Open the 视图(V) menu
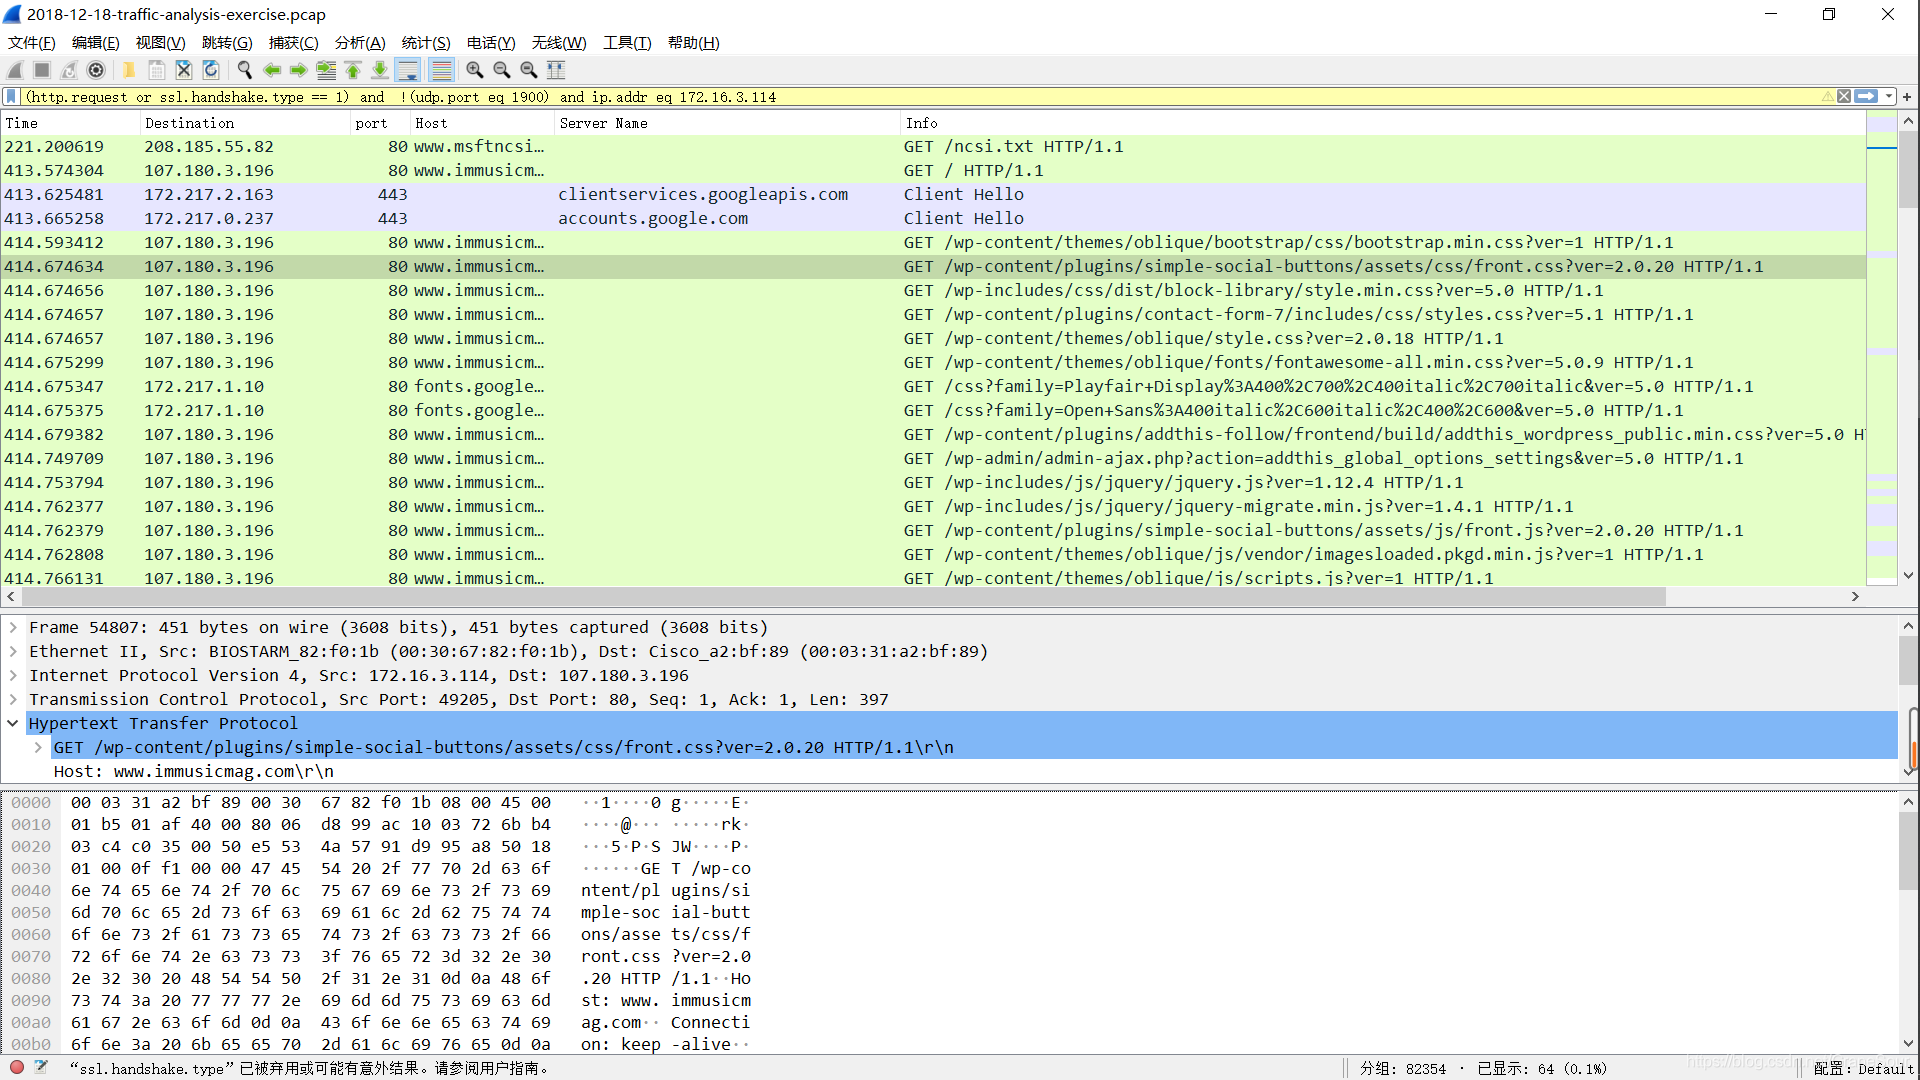Screen dimensions: 1920x1080 pyautogui.click(x=161, y=43)
